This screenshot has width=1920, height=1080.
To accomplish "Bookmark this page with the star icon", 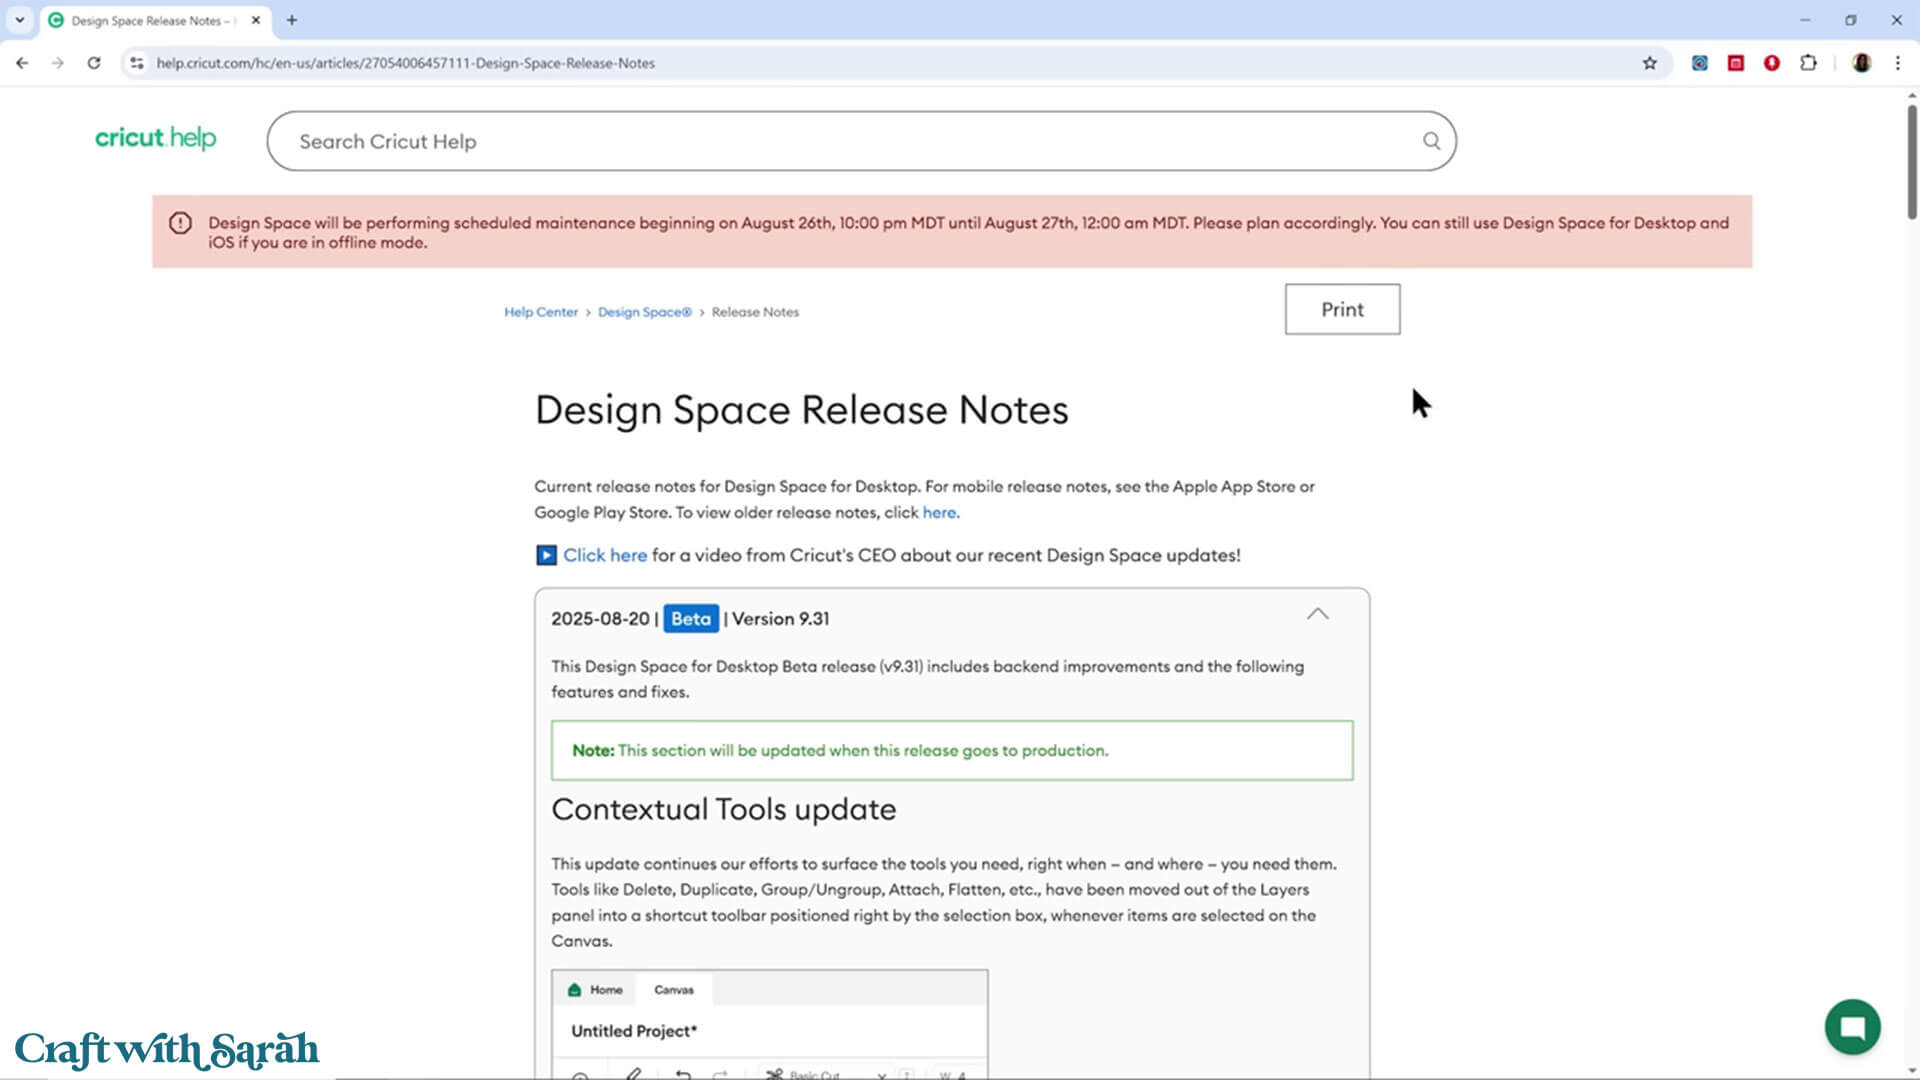I will (x=1650, y=63).
